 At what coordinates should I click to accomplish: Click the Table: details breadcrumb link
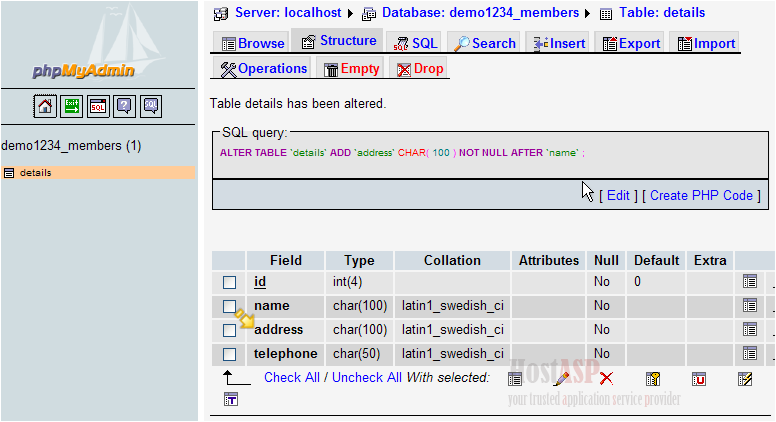pyautogui.click(x=662, y=13)
